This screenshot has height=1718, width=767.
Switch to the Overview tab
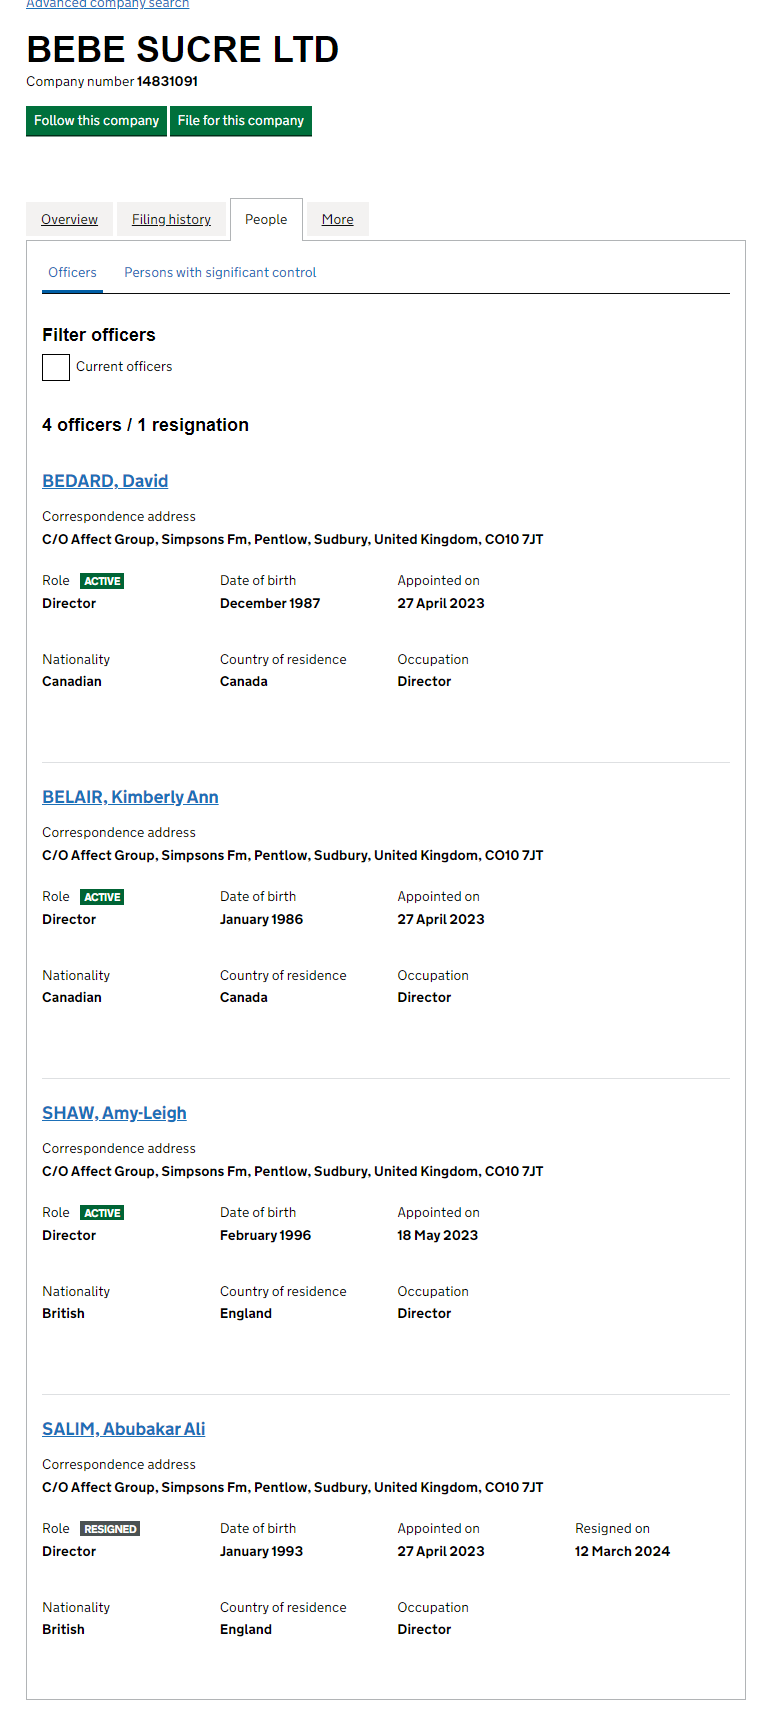click(69, 220)
